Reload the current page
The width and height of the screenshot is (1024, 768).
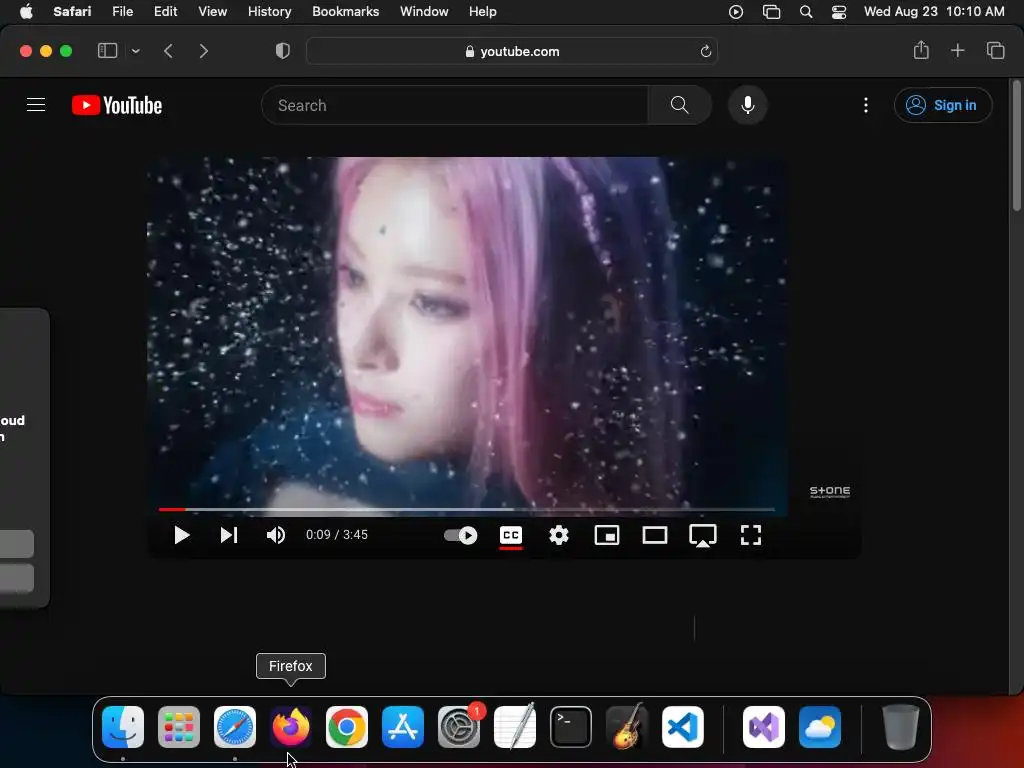coord(705,51)
